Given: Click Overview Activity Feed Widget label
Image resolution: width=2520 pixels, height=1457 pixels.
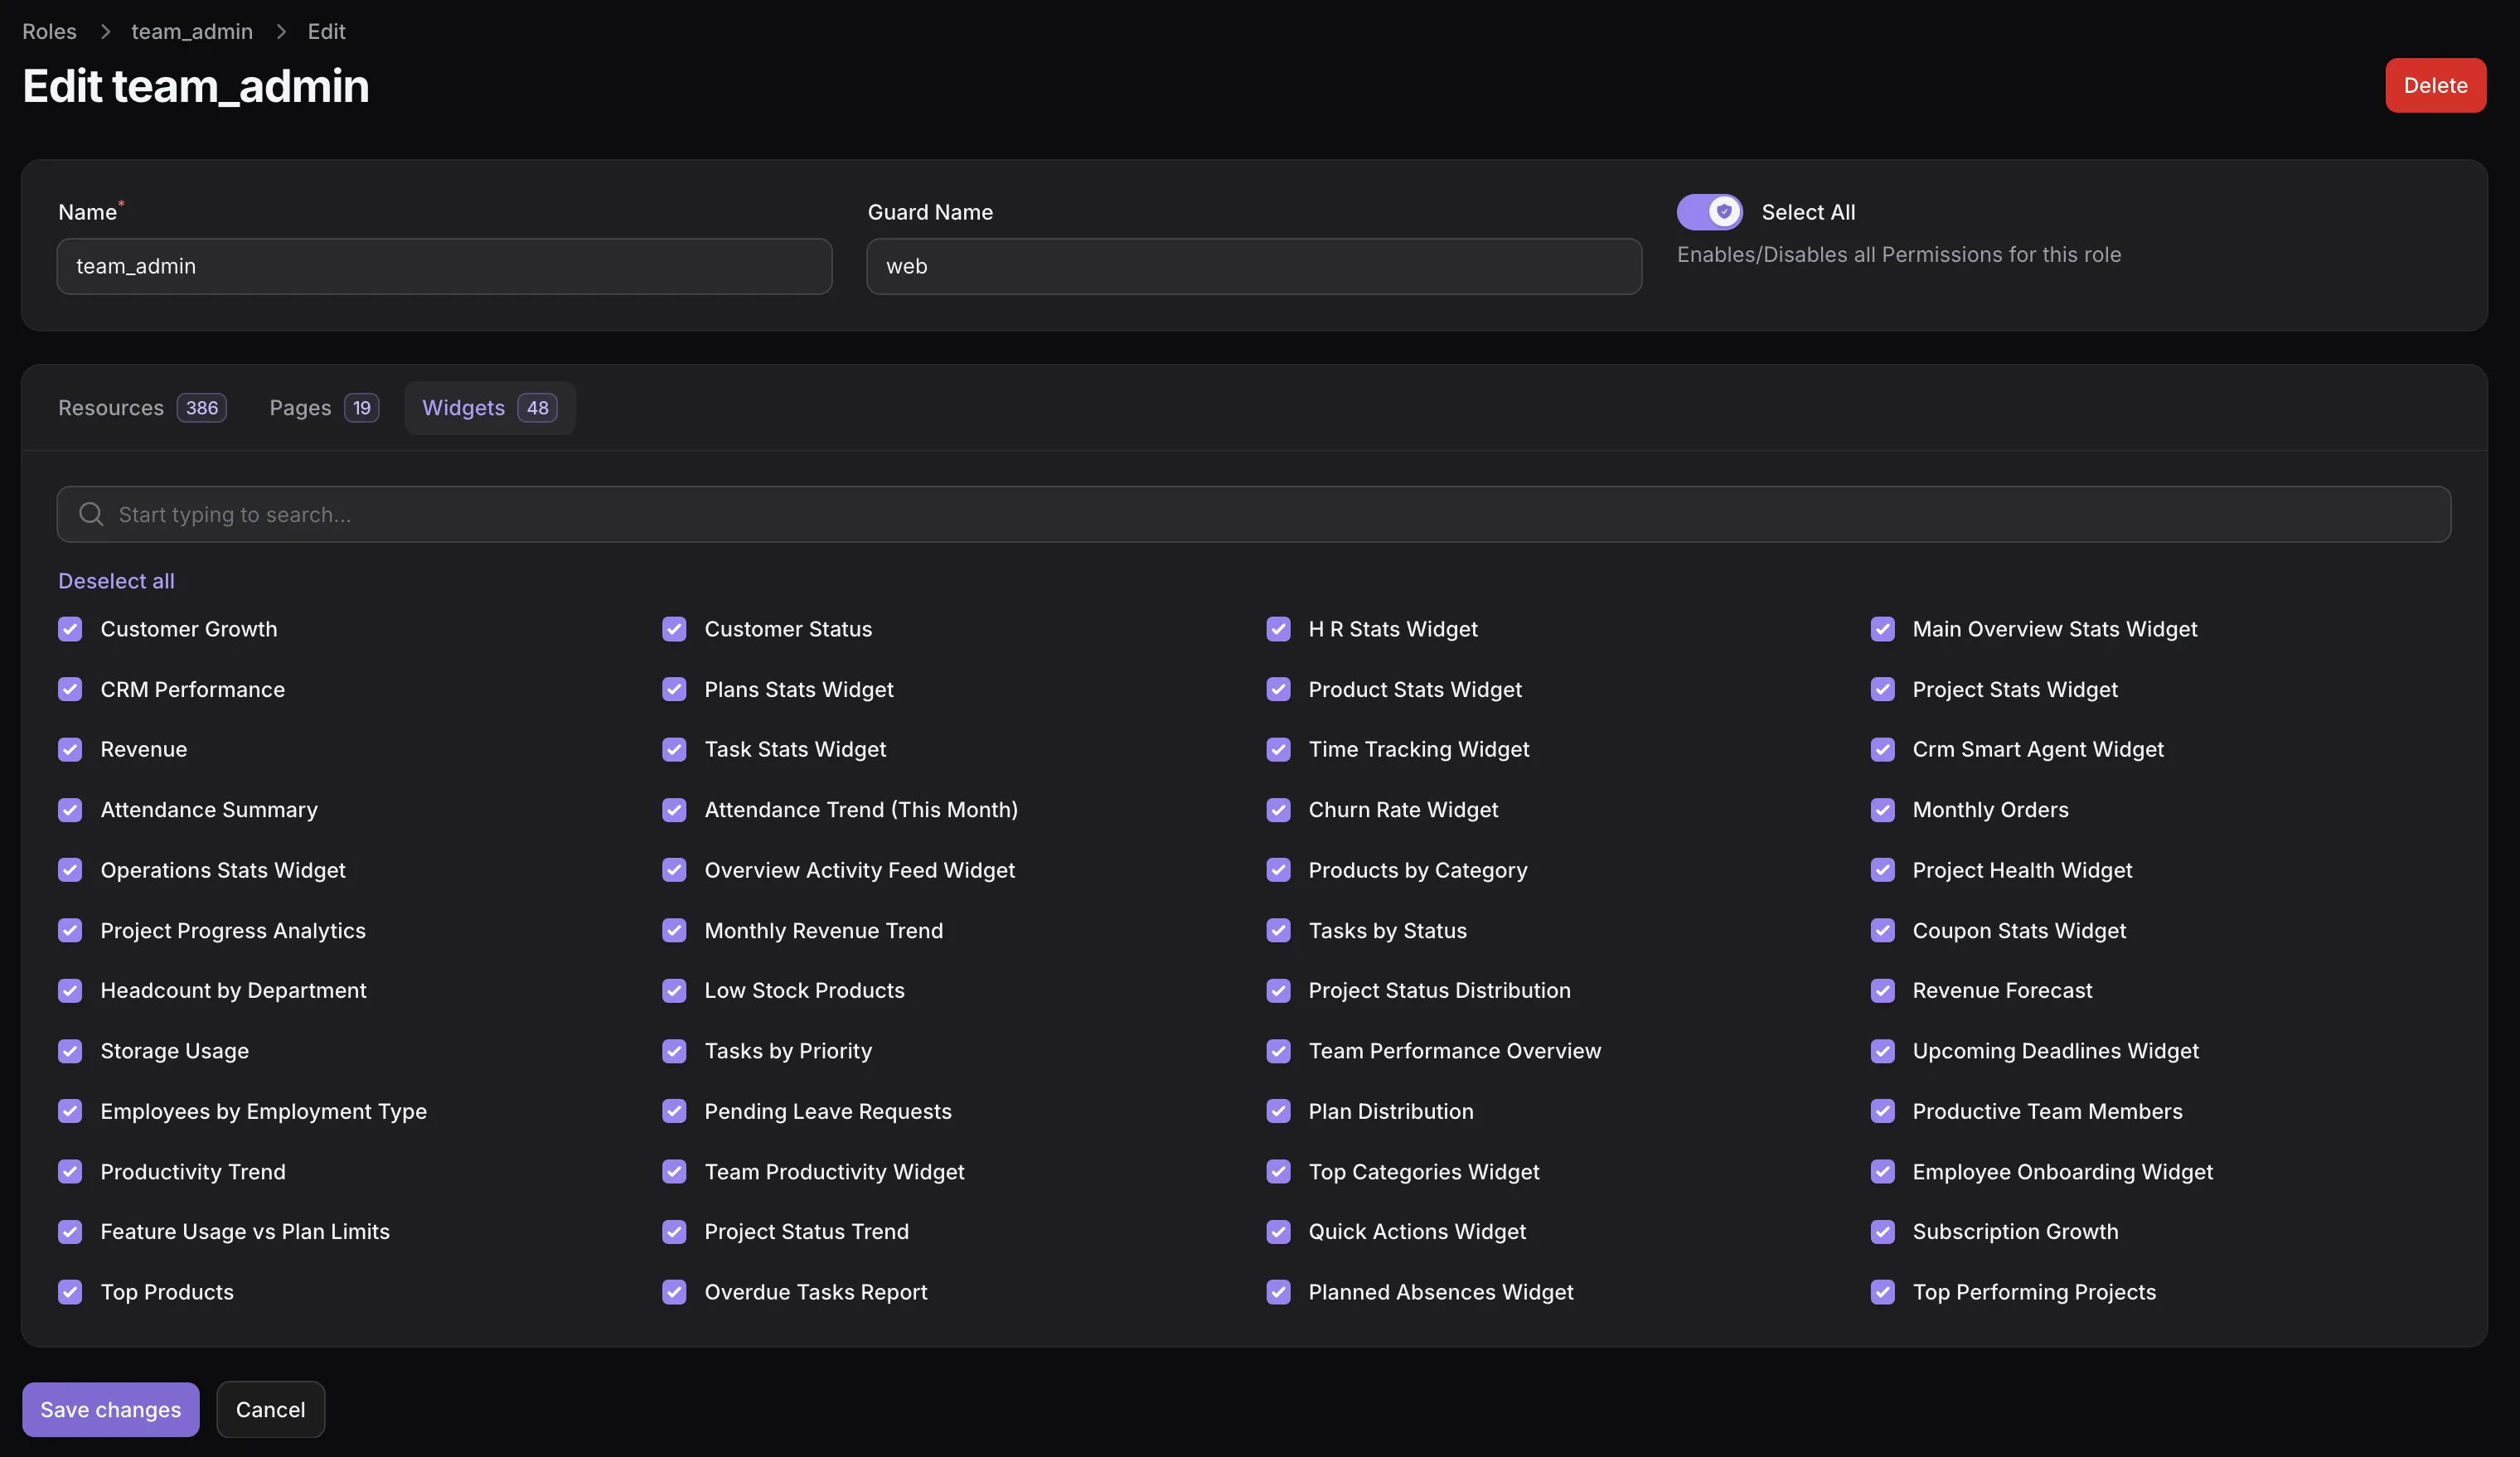Looking at the screenshot, I should pos(860,870).
